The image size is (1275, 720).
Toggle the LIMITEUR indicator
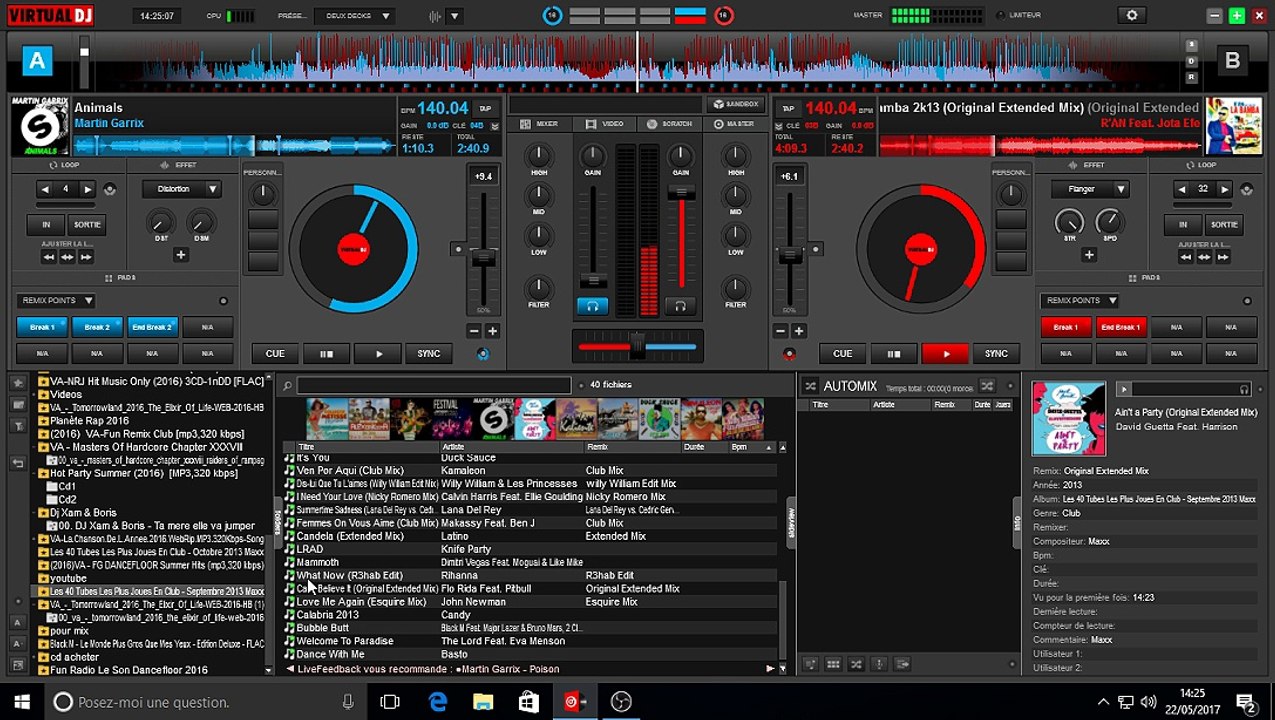coord(1001,15)
